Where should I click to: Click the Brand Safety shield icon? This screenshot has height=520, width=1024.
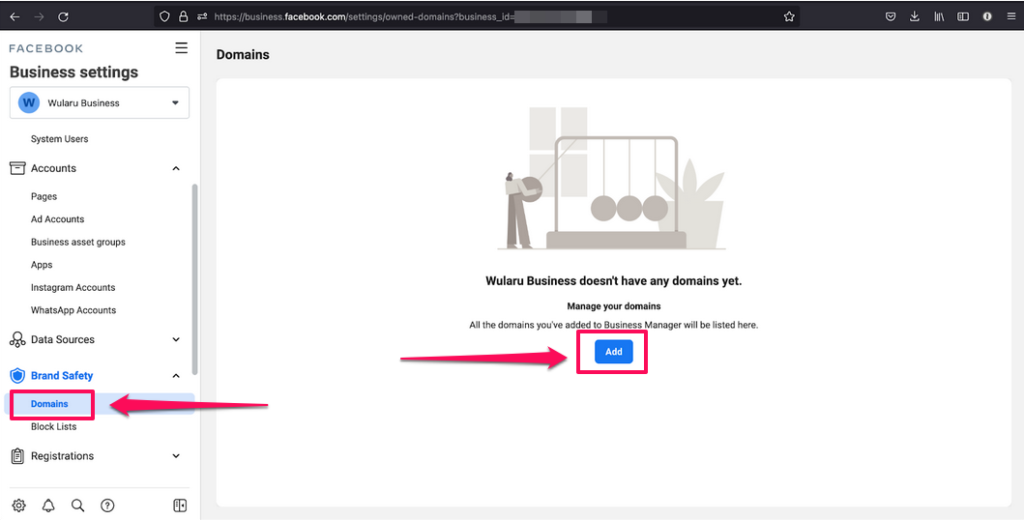pyautogui.click(x=18, y=376)
